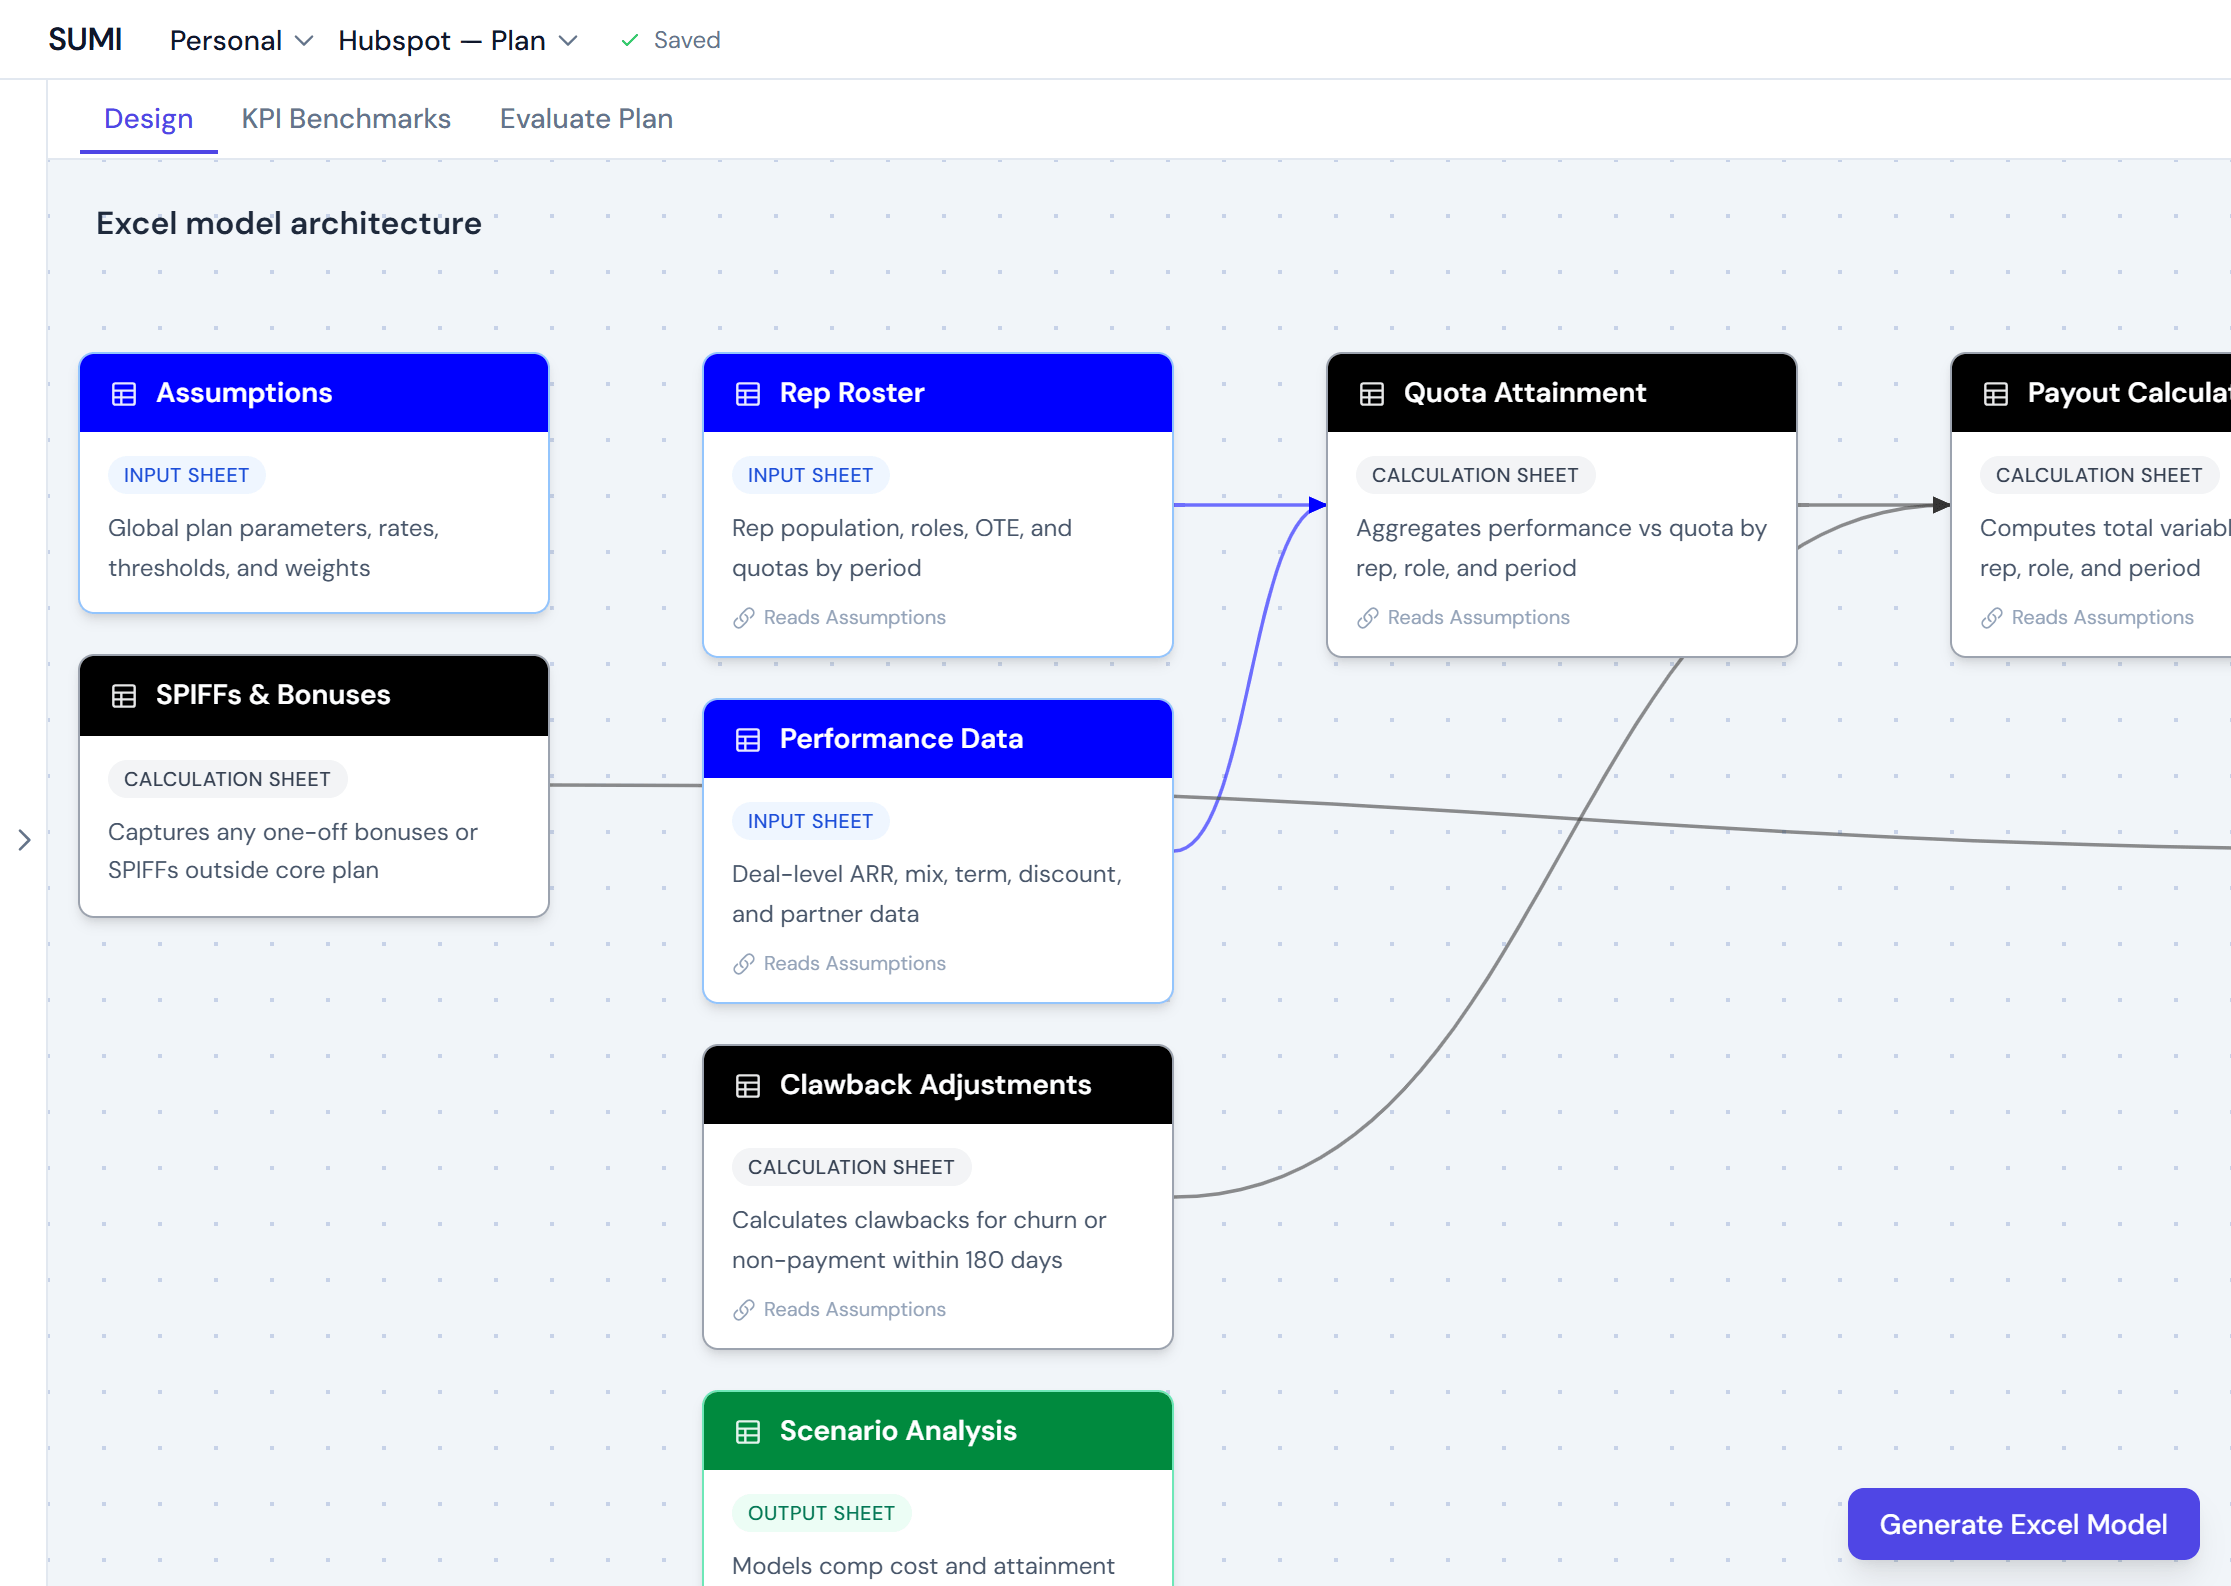Screen dimensions: 2231x1586
Task: Click the Quota Attainment table icon
Action: 1372,394
